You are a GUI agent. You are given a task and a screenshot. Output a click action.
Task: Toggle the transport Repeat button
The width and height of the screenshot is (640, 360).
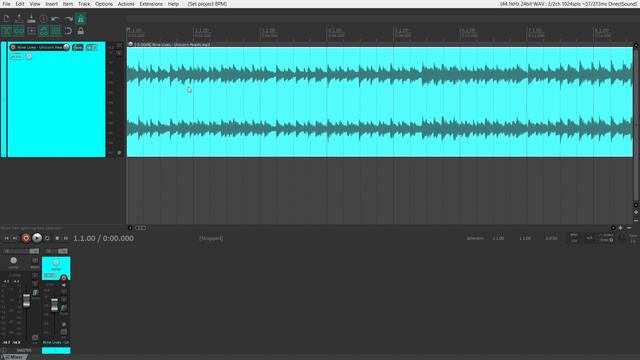(47, 238)
